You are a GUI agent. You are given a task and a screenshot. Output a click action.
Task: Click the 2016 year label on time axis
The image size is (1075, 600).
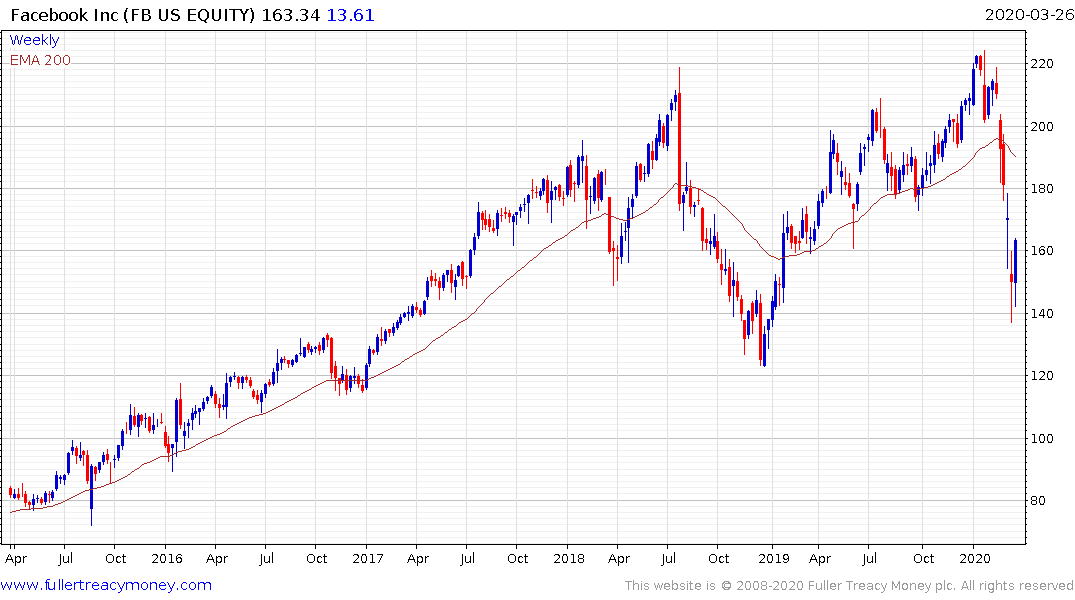pyautogui.click(x=167, y=558)
